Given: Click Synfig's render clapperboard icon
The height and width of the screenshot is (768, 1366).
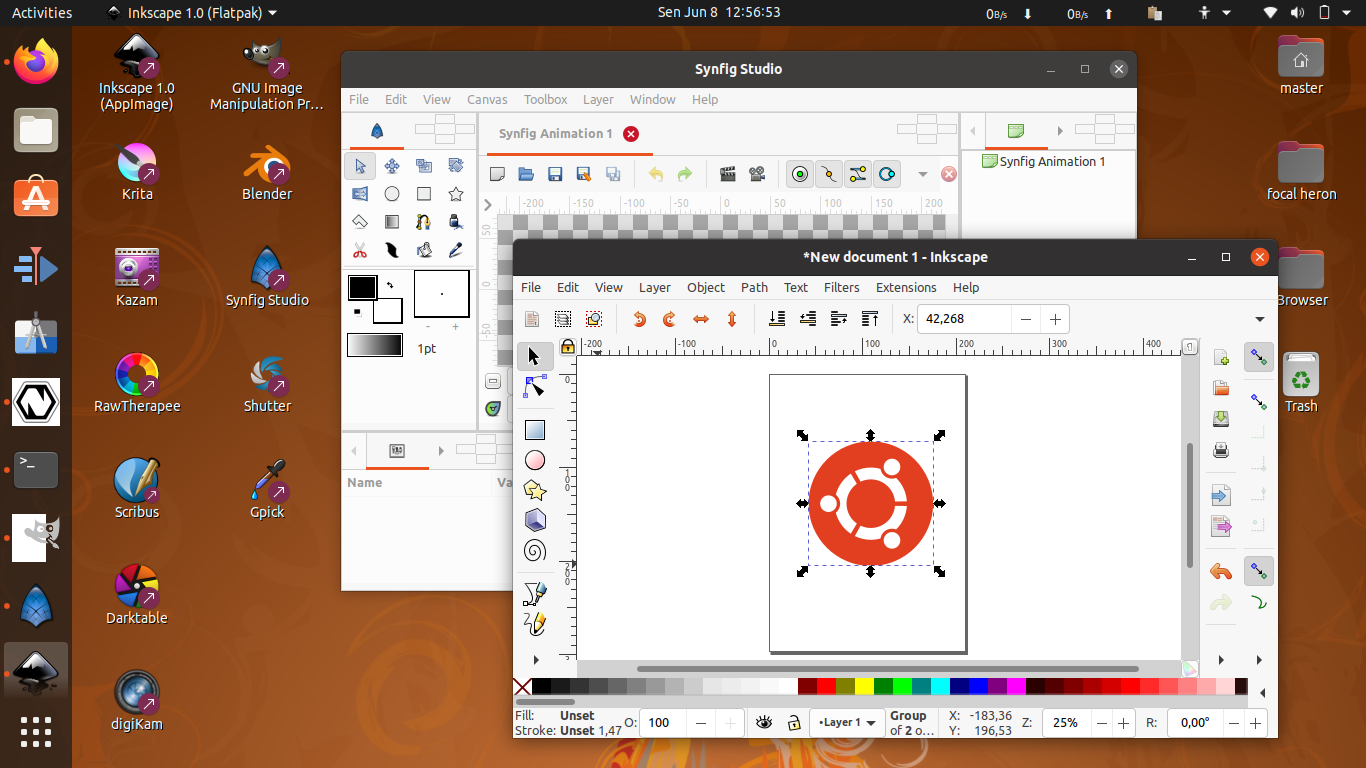Looking at the screenshot, I should click(x=728, y=174).
